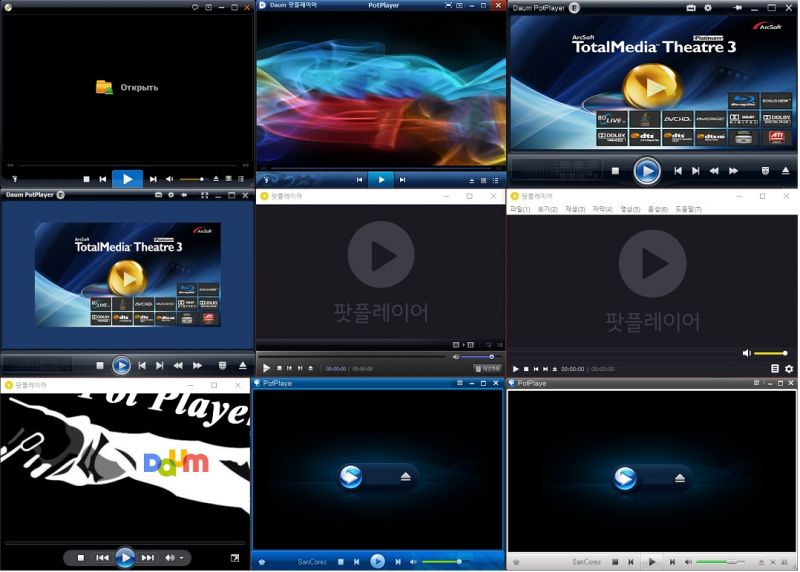Click 재생목록 playlist button in menu-less 팟플레이어 window
This screenshot has height=572, width=800.
click(488, 368)
